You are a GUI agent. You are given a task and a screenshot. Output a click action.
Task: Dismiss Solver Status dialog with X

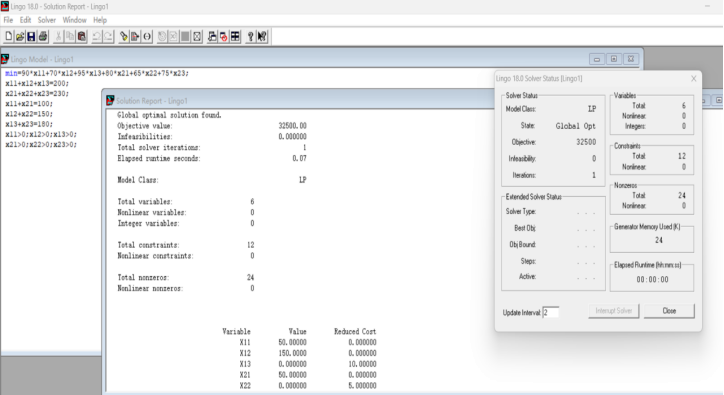point(694,79)
